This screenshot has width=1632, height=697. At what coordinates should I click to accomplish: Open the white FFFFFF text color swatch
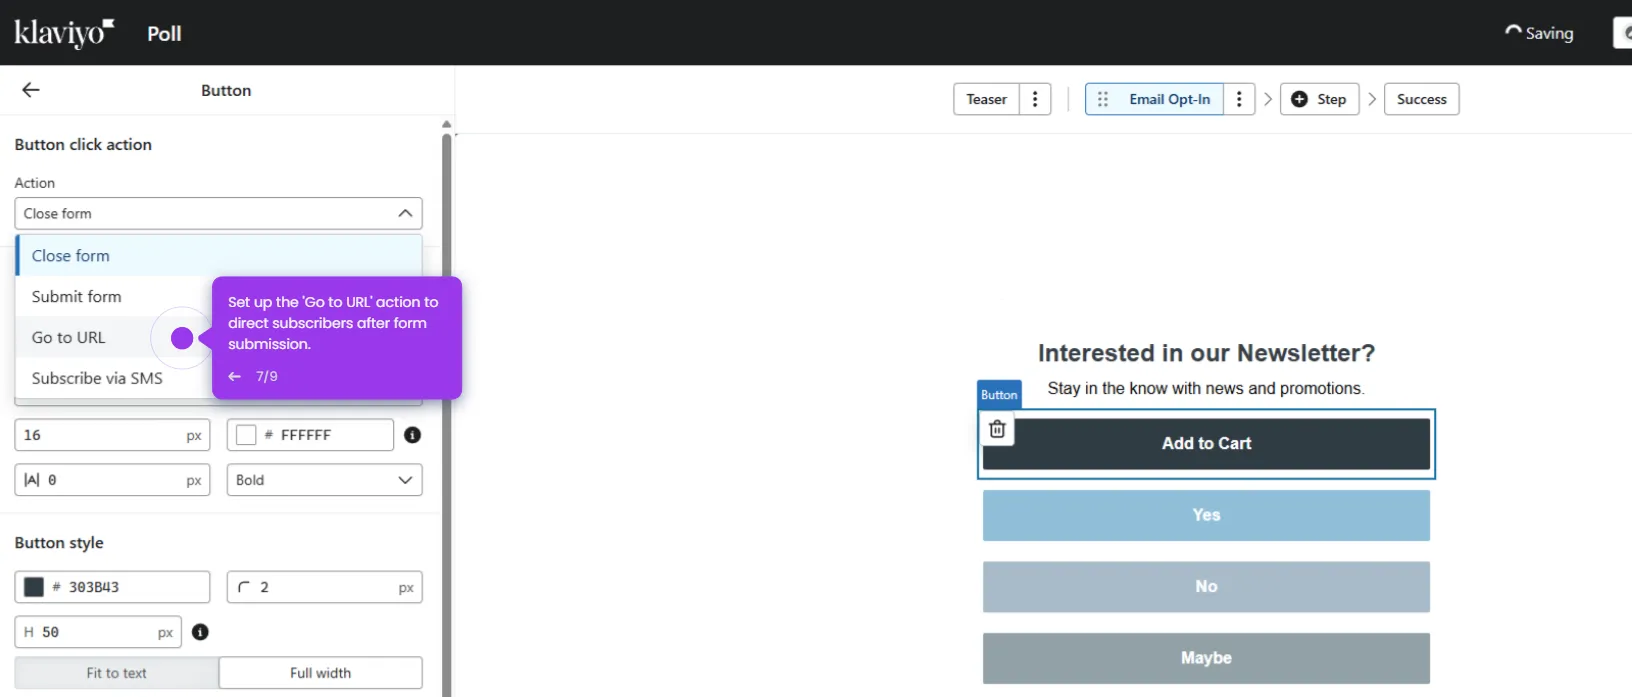pyautogui.click(x=246, y=435)
